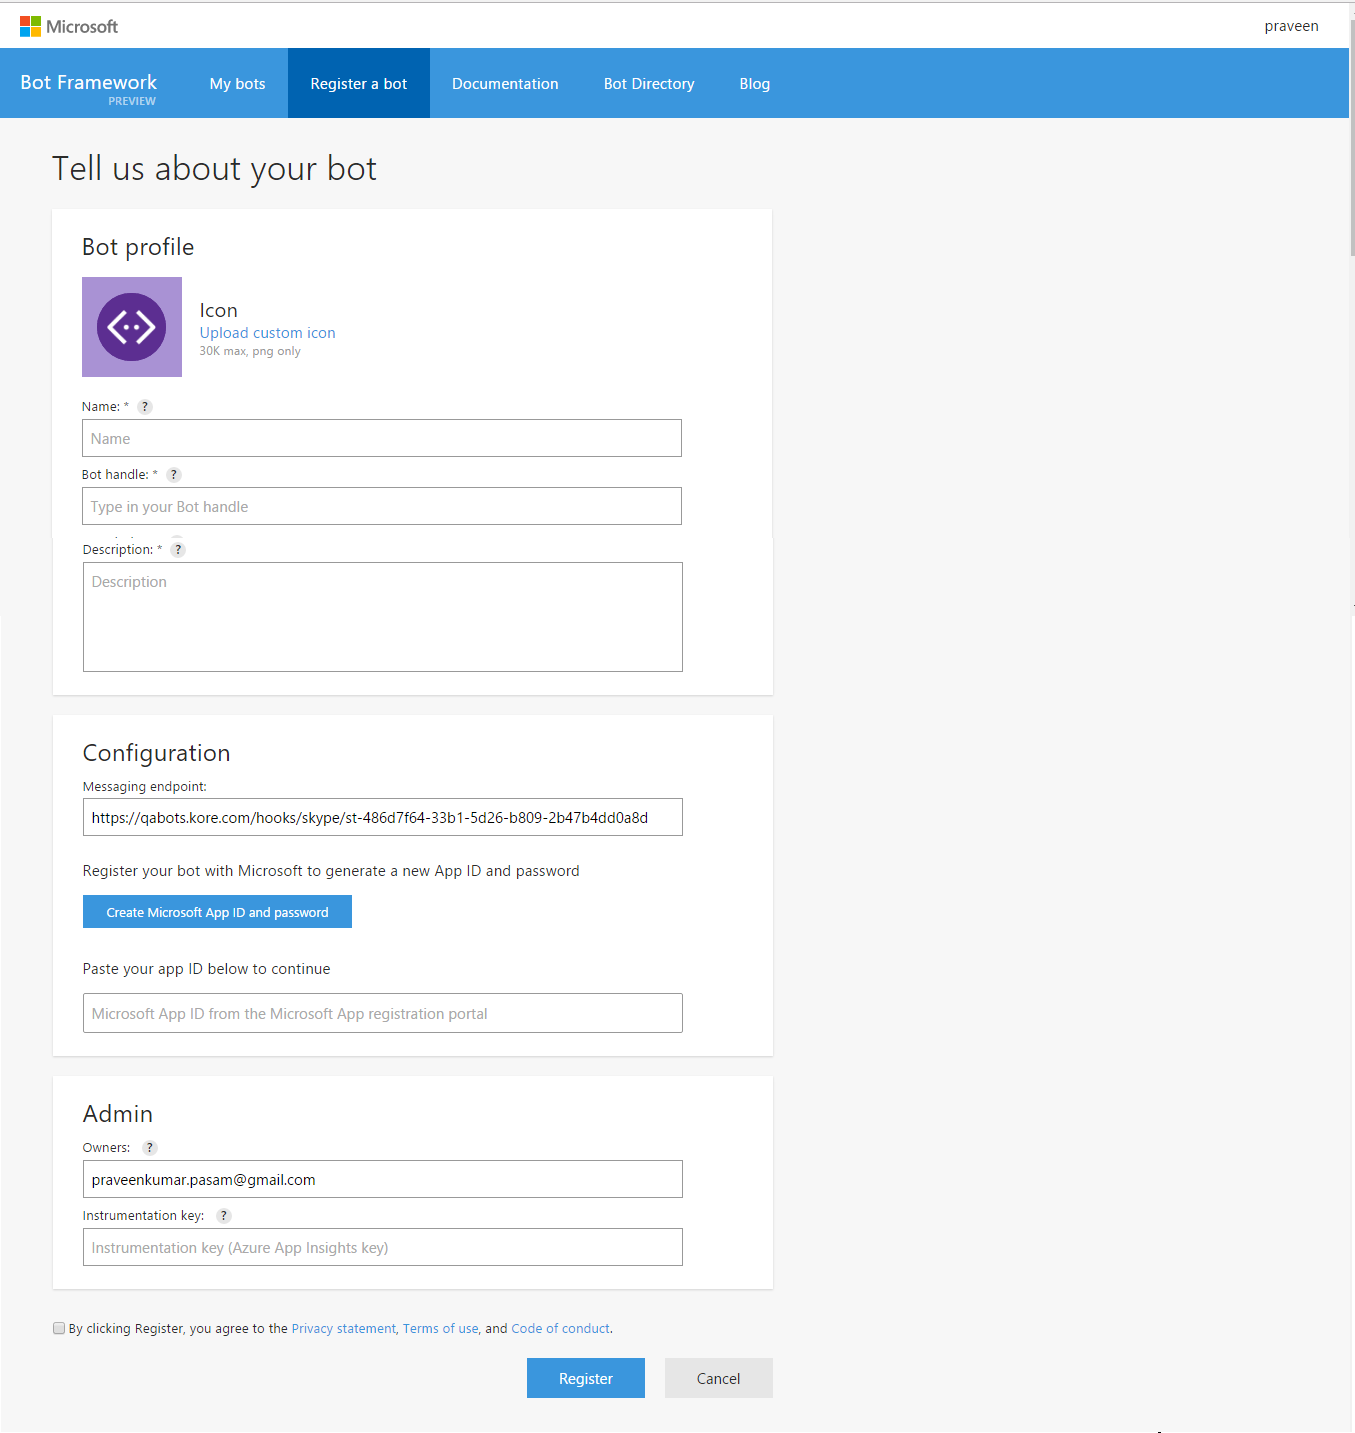Check the agree to terms checkbox
Viewport: 1355px width, 1433px height.
click(59, 1328)
